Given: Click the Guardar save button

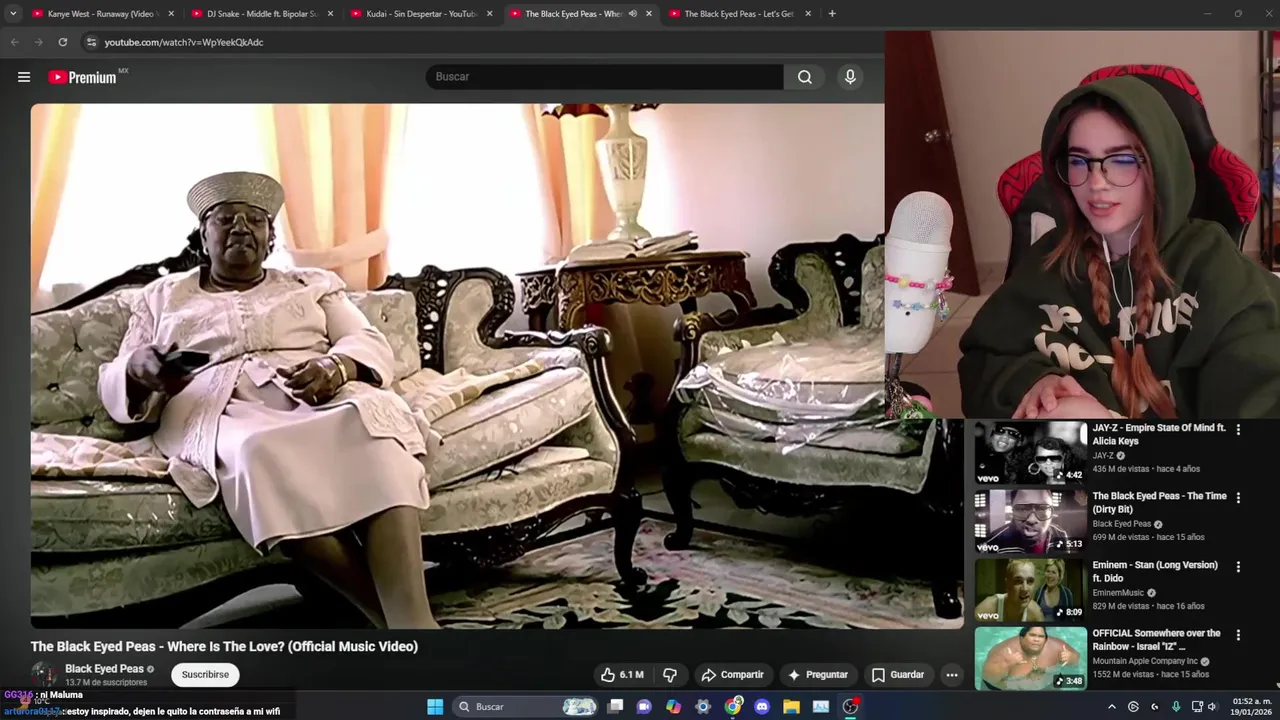Looking at the screenshot, I should pyautogui.click(x=898, y=675).
